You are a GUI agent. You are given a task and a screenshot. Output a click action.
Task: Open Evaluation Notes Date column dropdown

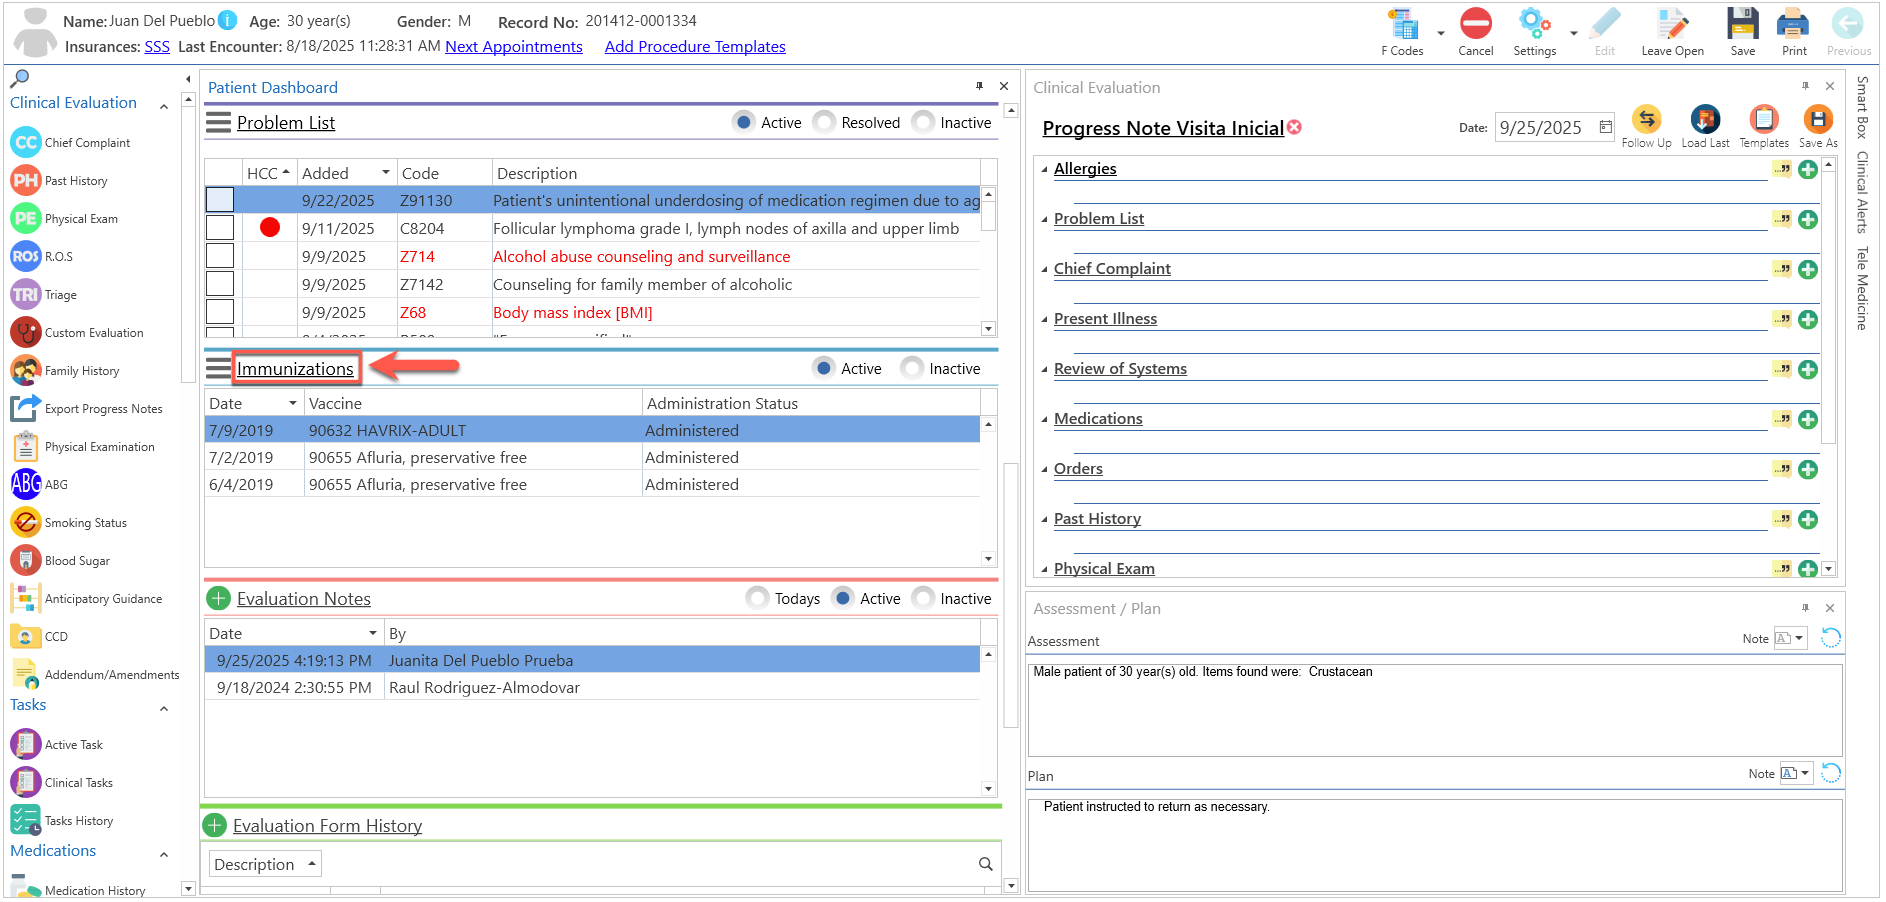coord(373,633)
